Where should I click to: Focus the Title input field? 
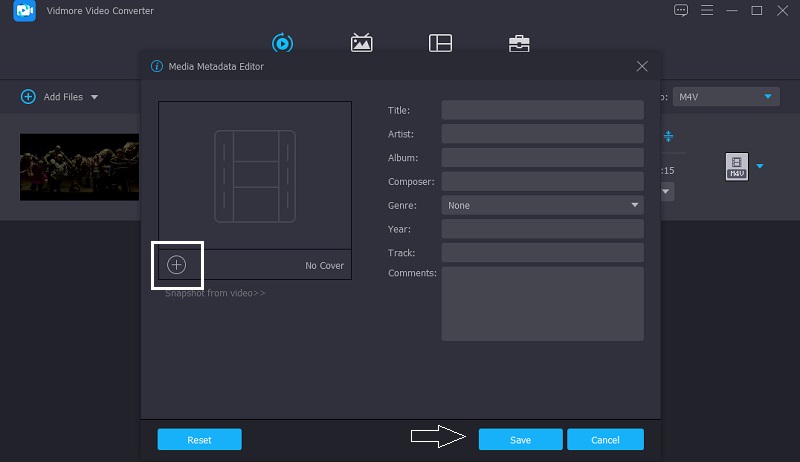542,110
